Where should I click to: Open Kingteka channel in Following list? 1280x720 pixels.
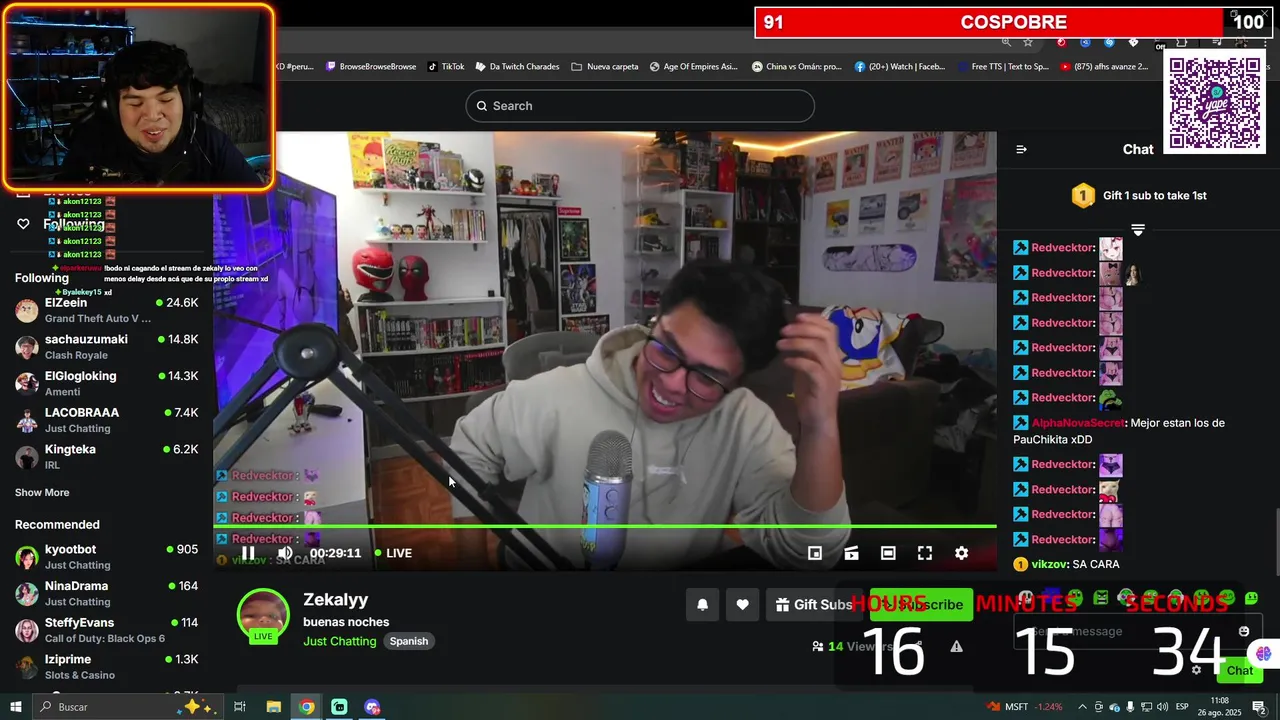tap(106, 457)
